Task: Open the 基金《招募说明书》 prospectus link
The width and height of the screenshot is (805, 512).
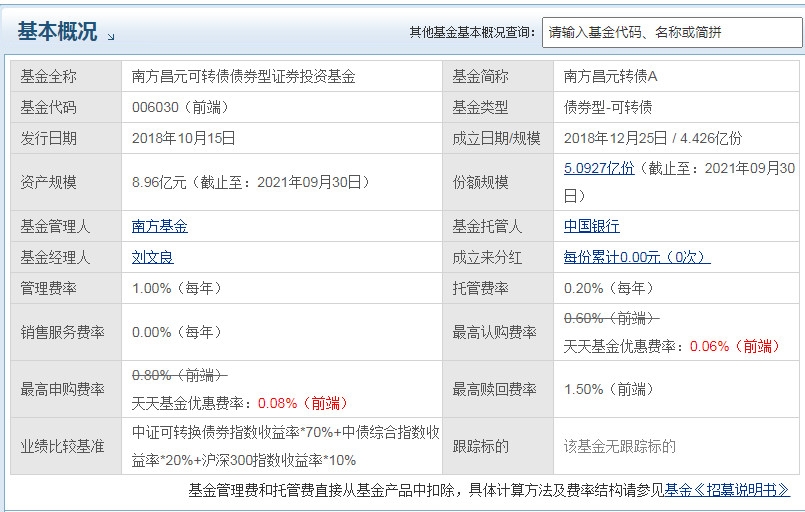Action: 727,490
